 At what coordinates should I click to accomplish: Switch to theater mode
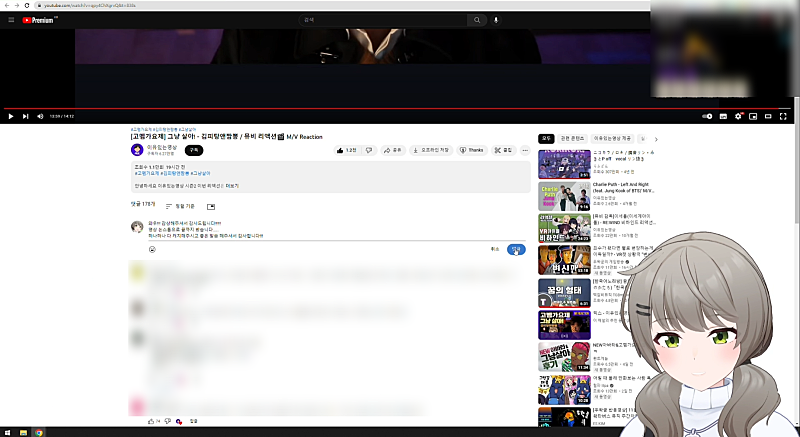(x=768, y=116)
